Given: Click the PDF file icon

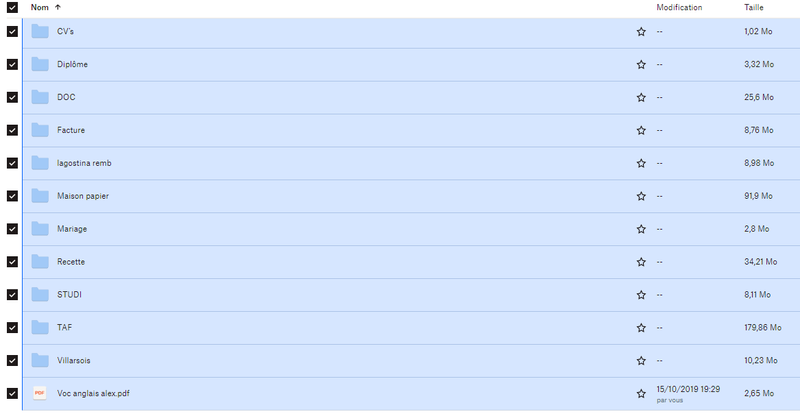Looking at the screenshot, I should click(40, 393).
